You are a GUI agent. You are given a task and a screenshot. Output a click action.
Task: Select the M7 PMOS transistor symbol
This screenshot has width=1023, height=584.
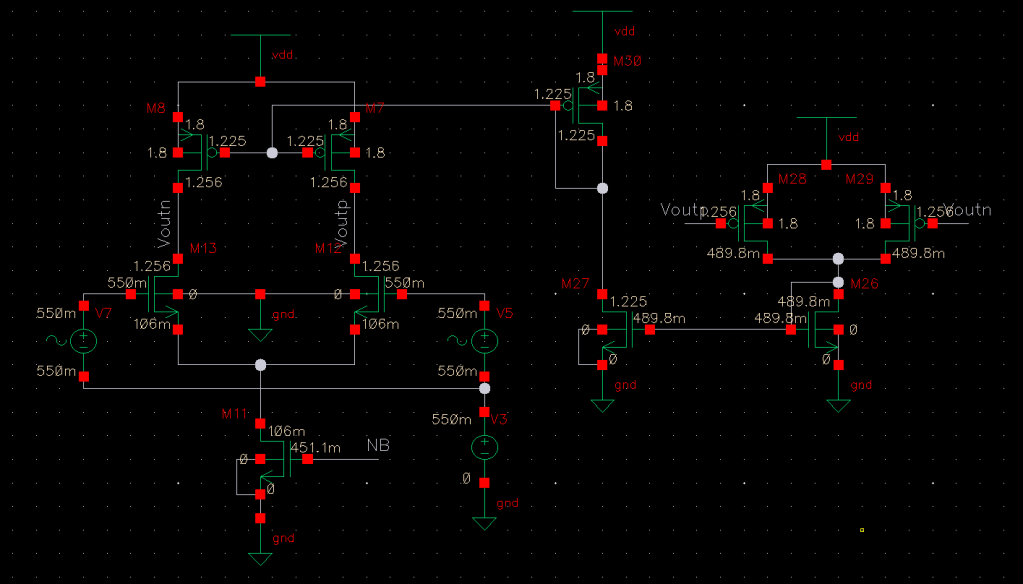point(340,153)
